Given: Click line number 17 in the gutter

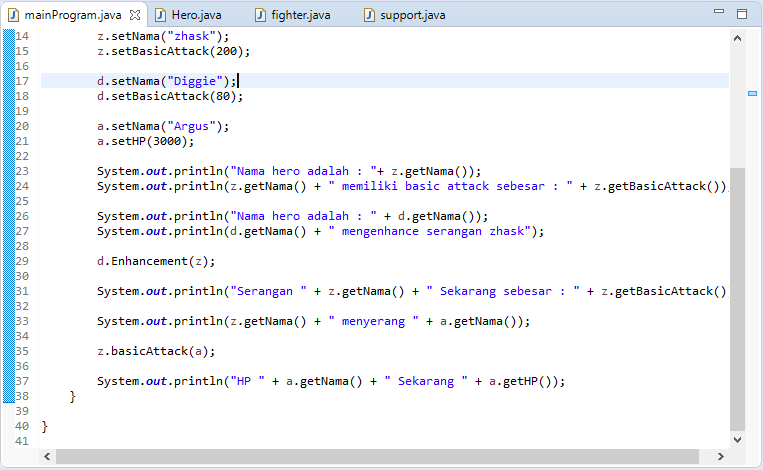Looking at the screenshot, I should 22,81.
